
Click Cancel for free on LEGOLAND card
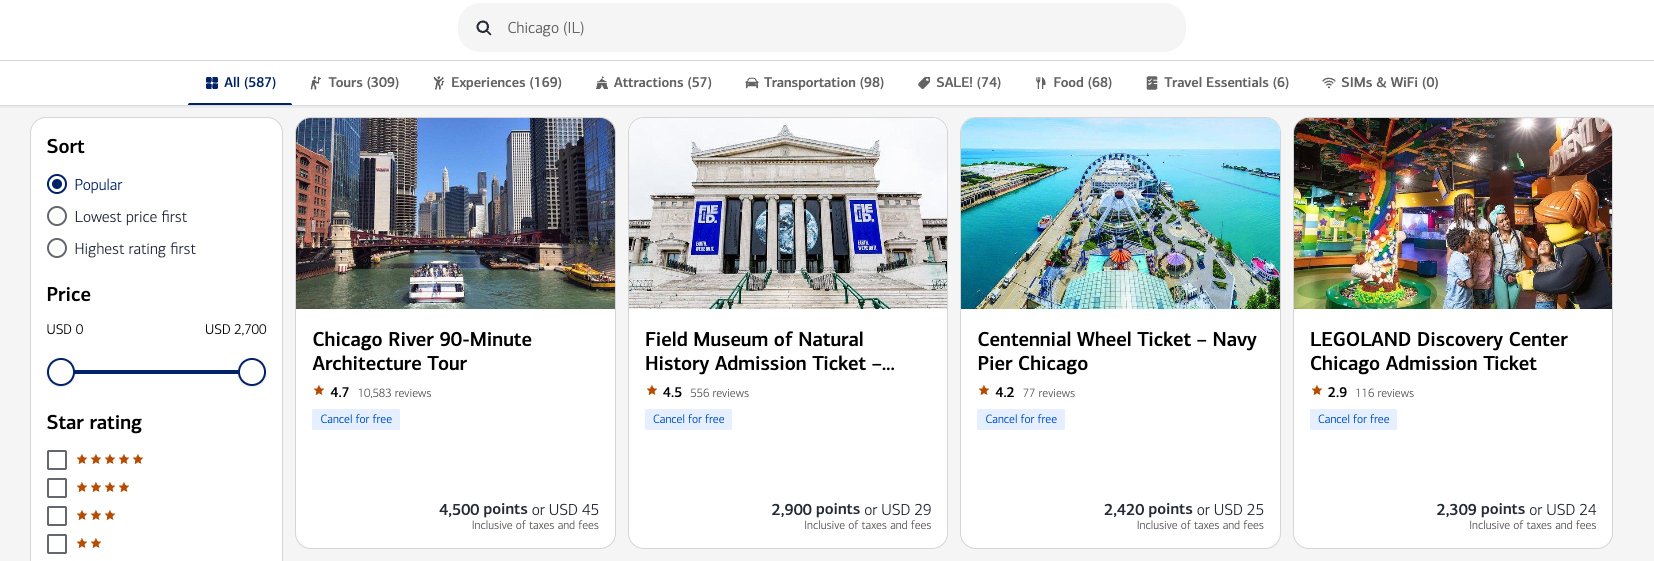coord(1353,419)
